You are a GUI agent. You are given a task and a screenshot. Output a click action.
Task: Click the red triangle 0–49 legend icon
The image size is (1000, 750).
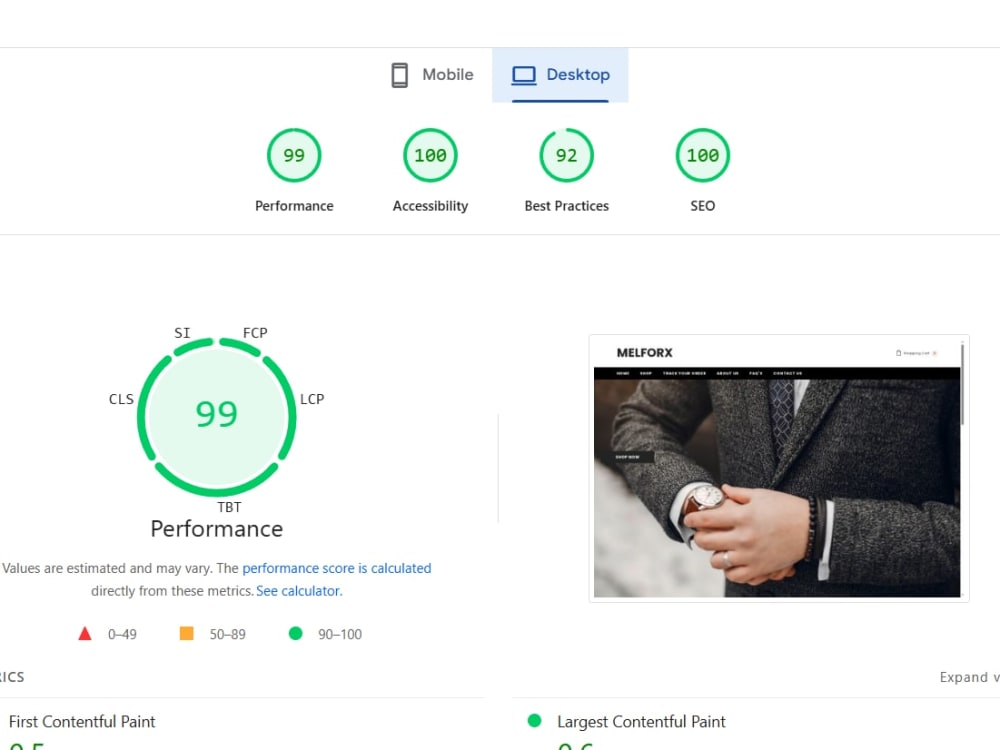click(x=85, y=634)
